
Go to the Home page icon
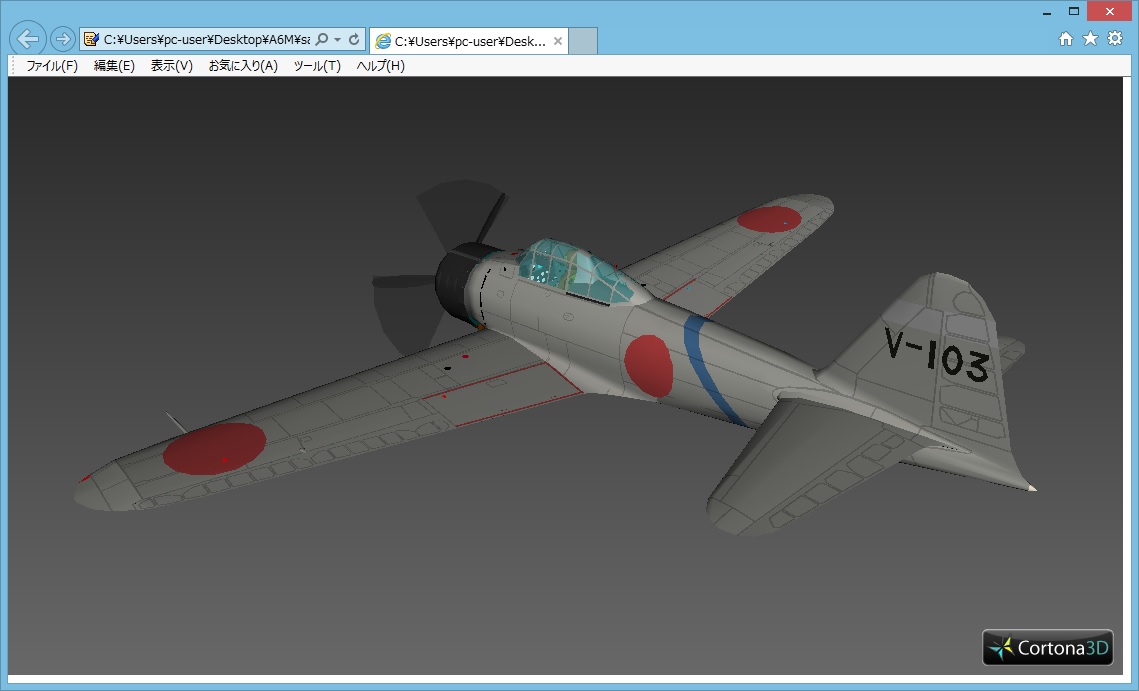[x=1066, y=38]
